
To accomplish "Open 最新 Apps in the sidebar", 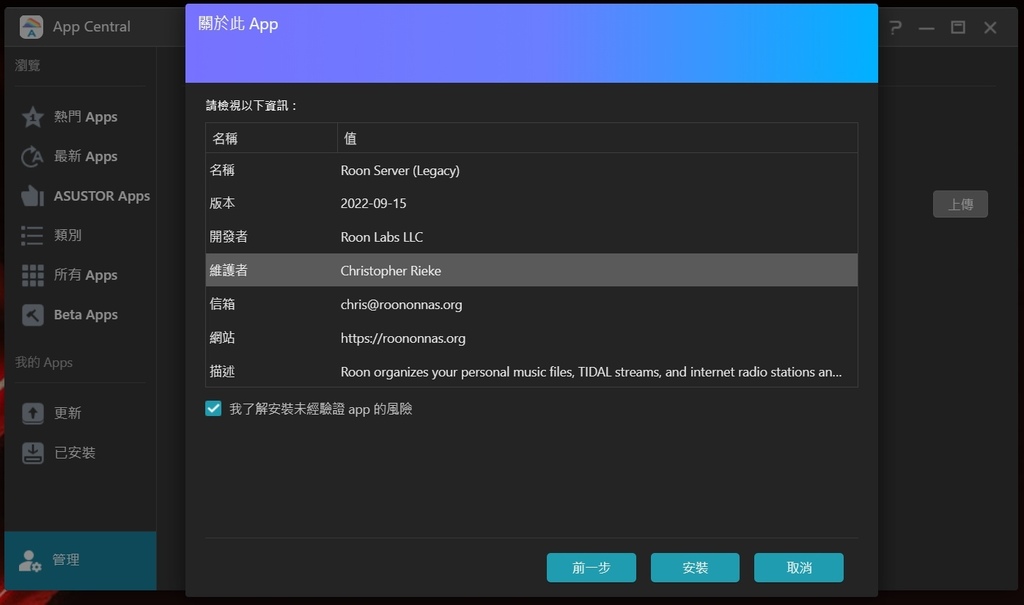I will (x=80, y=157).
